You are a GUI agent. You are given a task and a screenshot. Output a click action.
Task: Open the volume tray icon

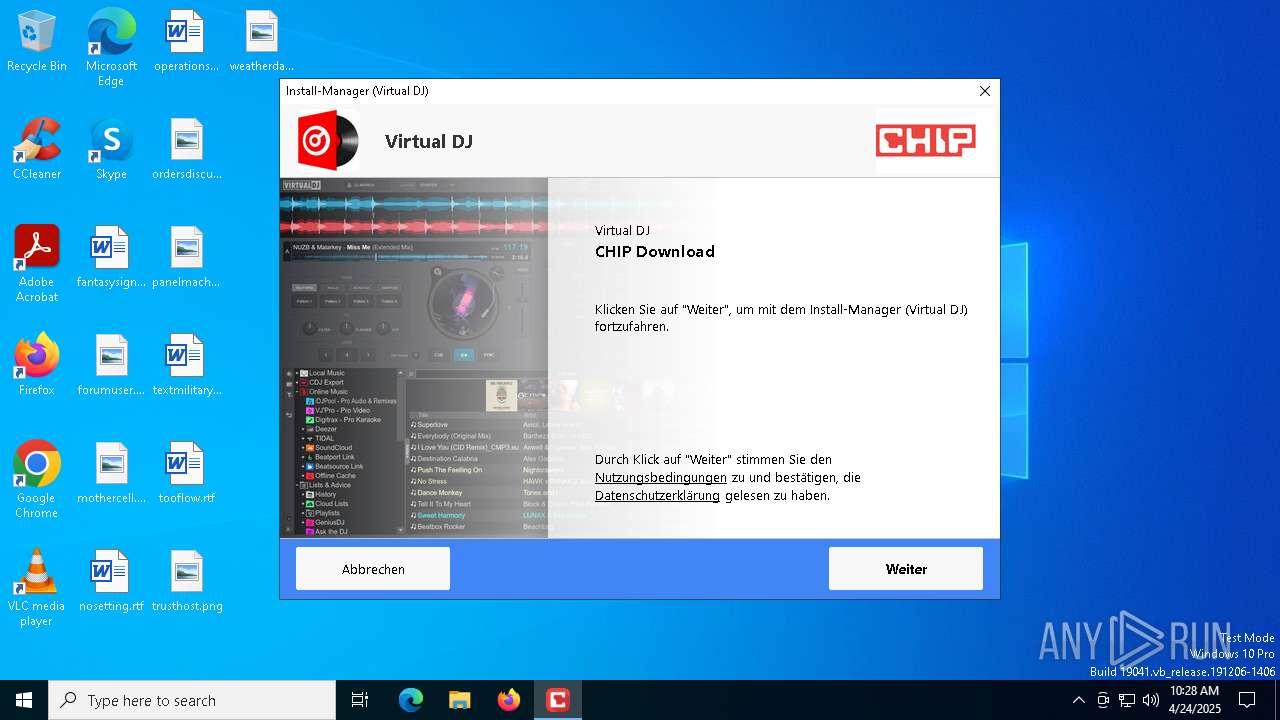click(x=1151, y=700)
